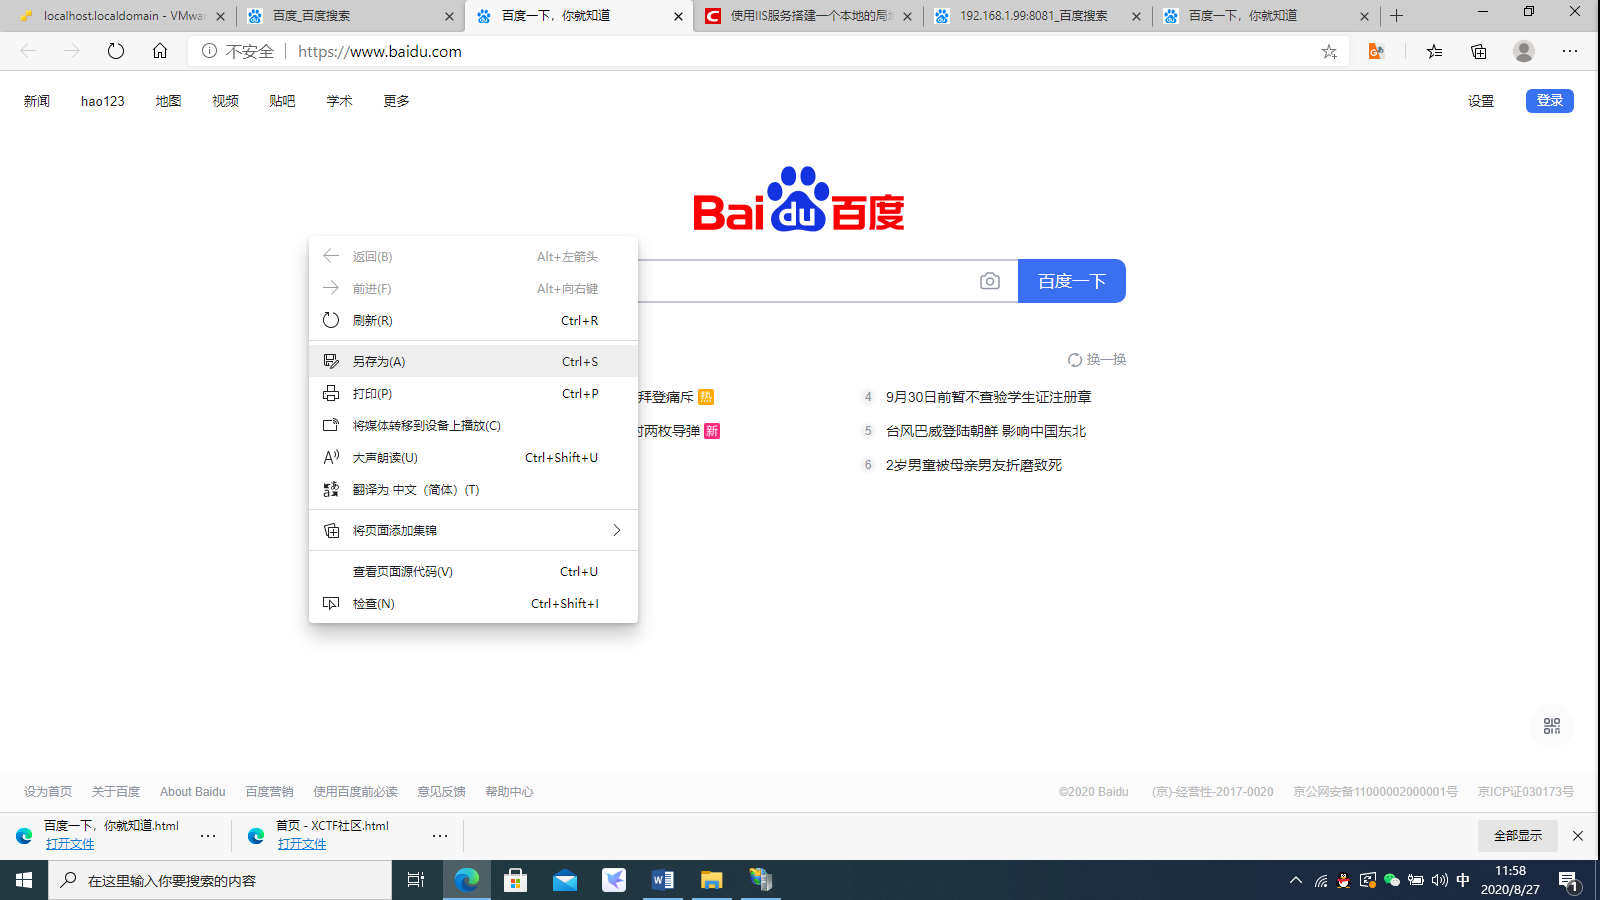Screen dimensions: 1600x900
Task: Go to browser home page icon
Action: point(160,51)
